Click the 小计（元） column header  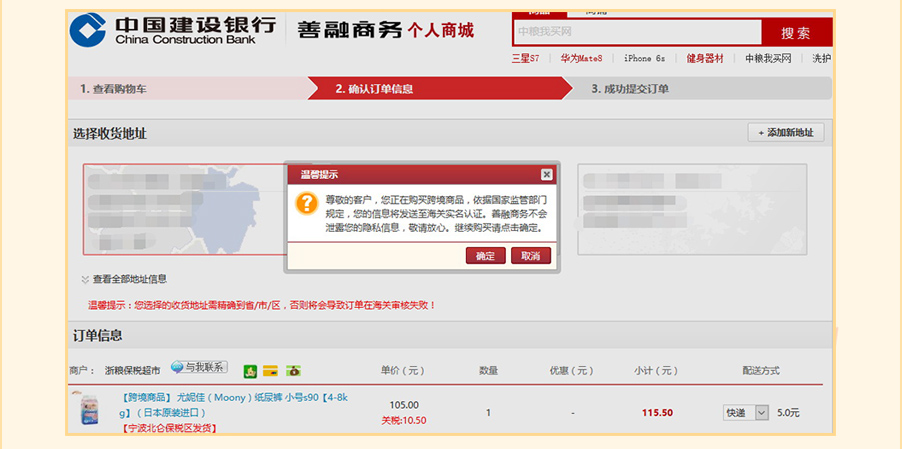[x=656, y=371]
